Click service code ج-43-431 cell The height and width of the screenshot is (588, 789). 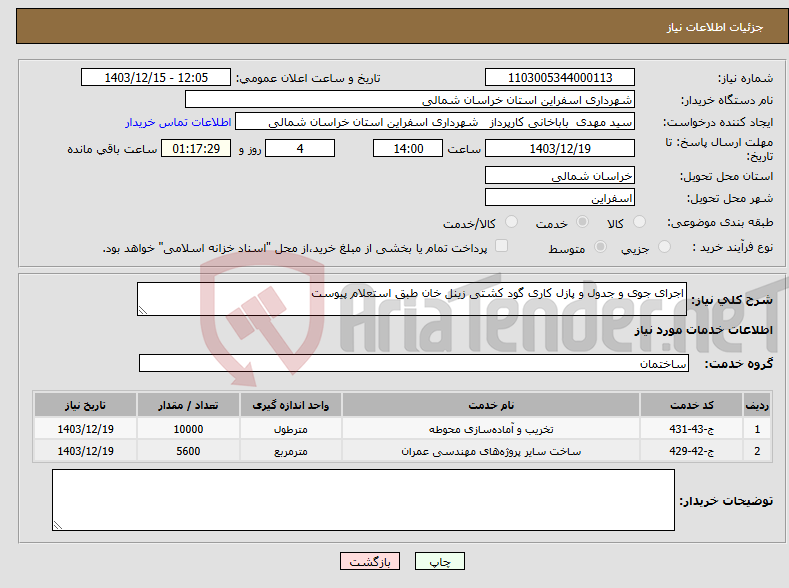pos(692,429)
